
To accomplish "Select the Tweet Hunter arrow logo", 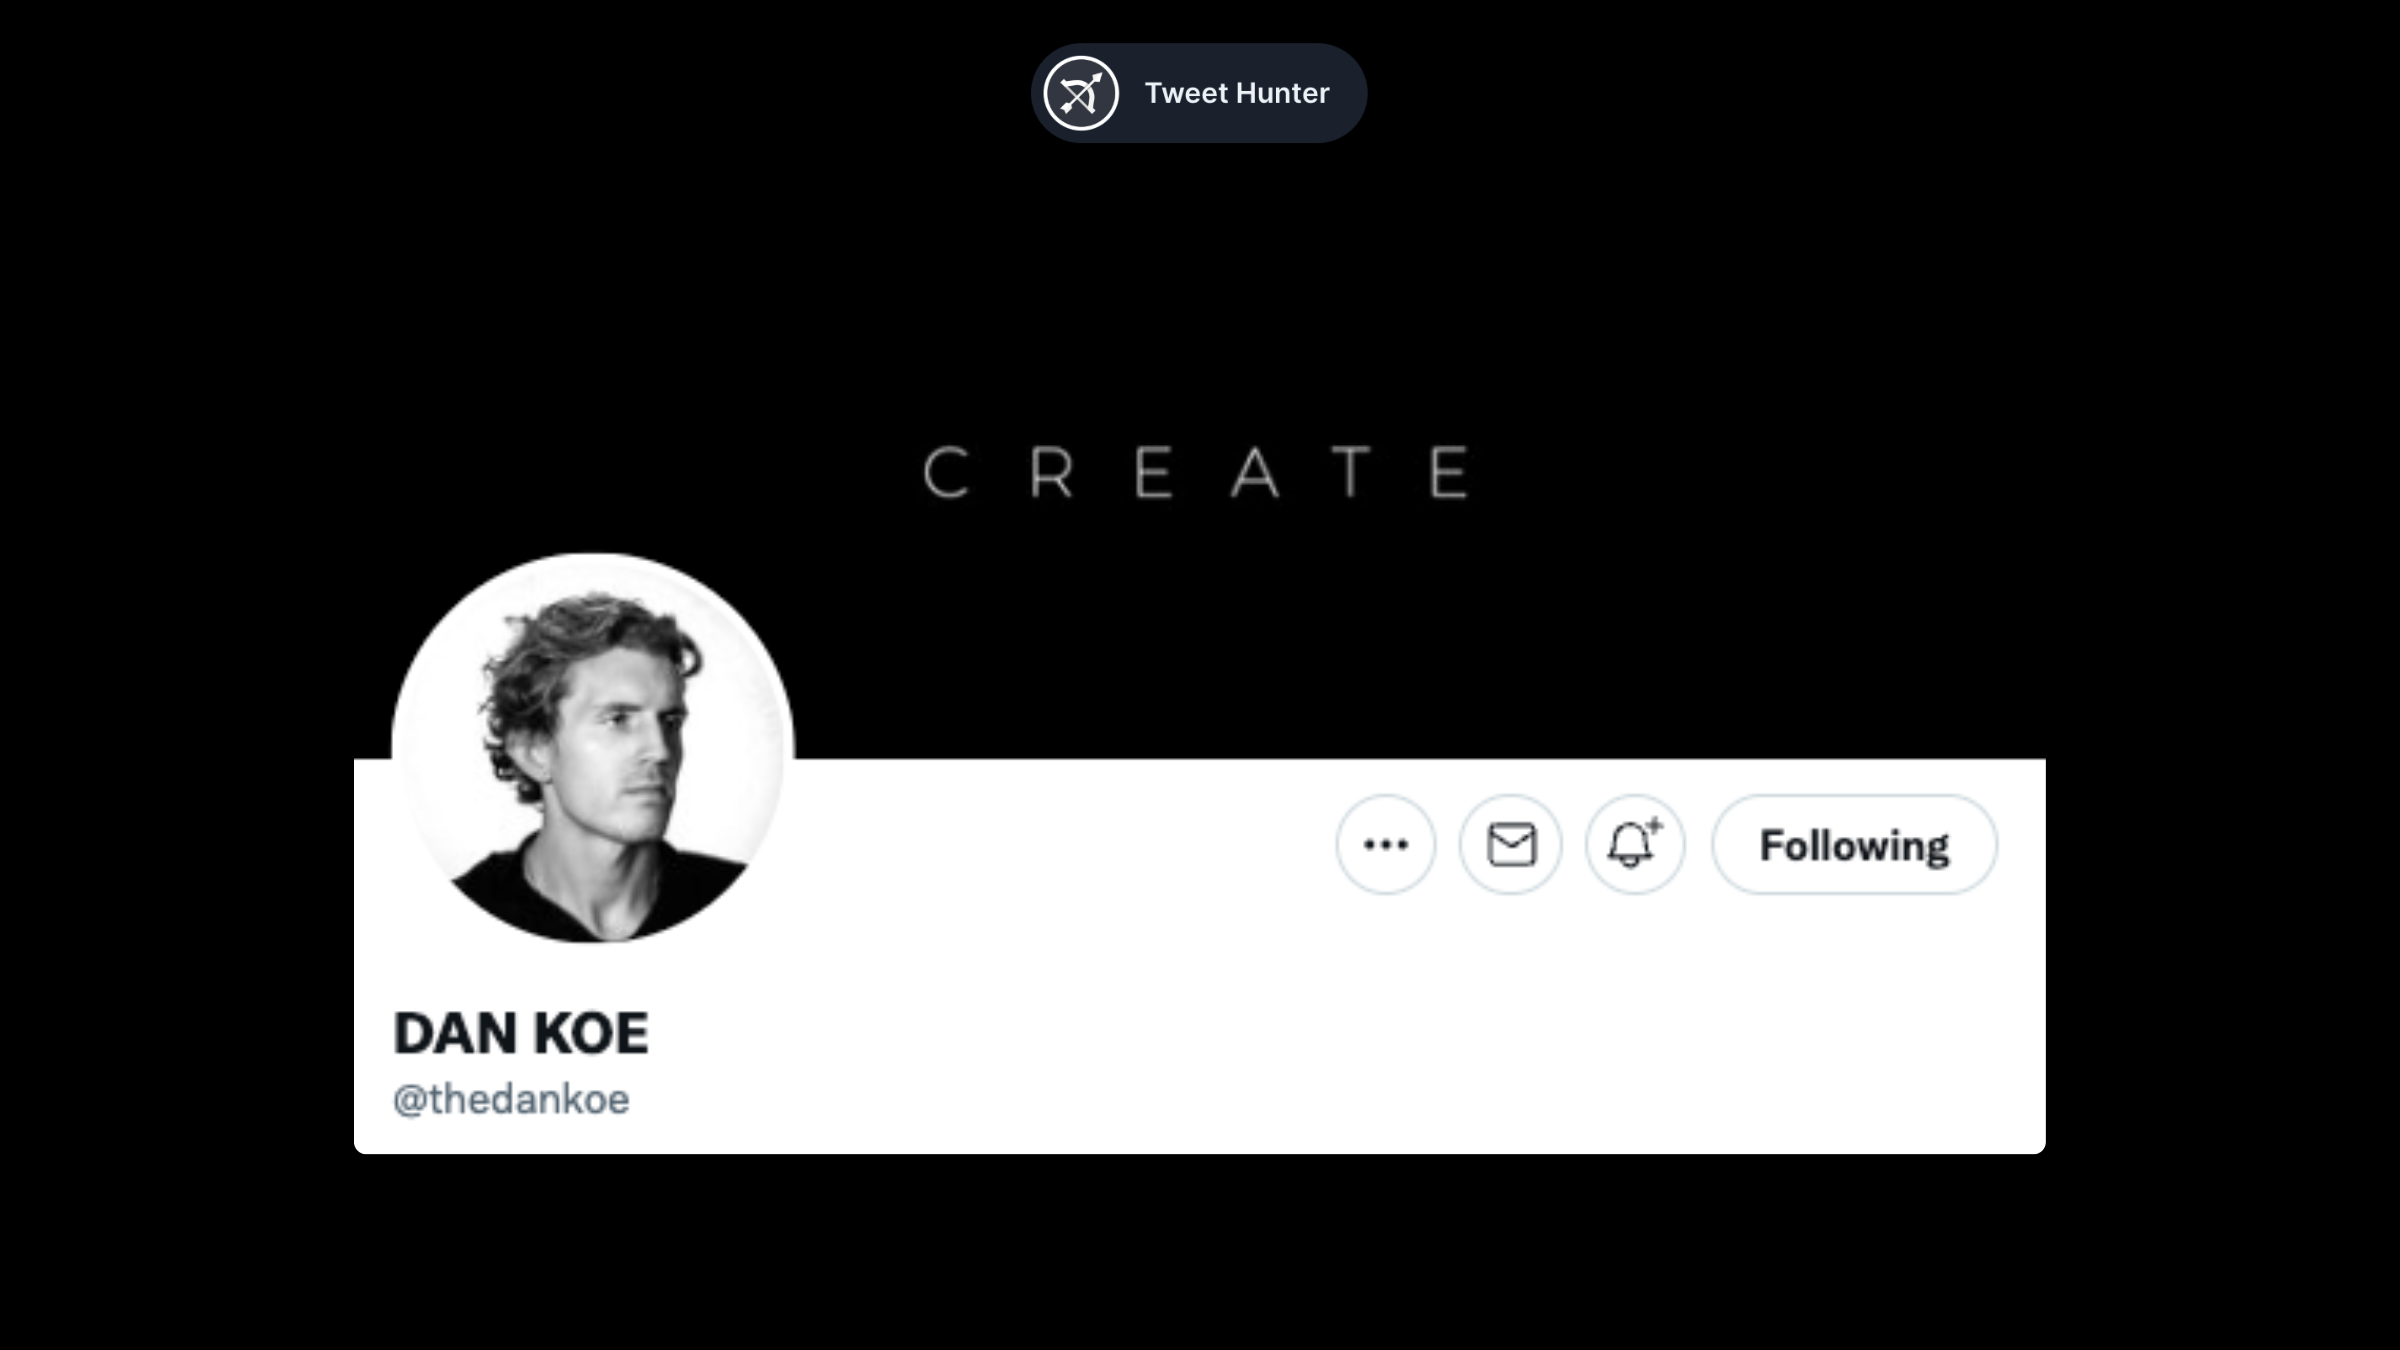I will click(x=1080, y=92).
